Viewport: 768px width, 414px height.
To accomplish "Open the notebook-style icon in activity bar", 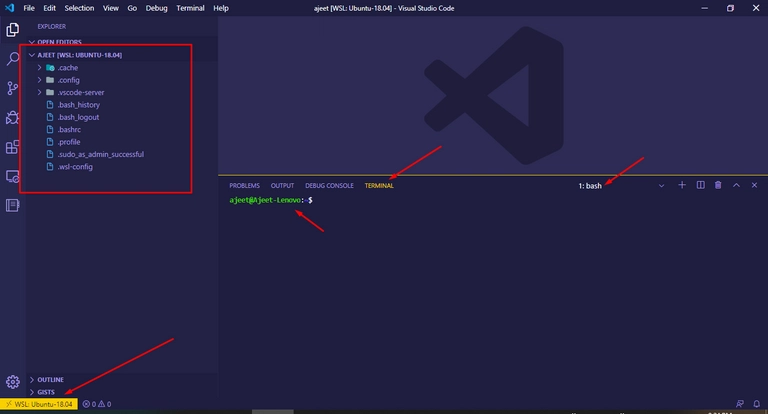I will click(x=12, y=205).
